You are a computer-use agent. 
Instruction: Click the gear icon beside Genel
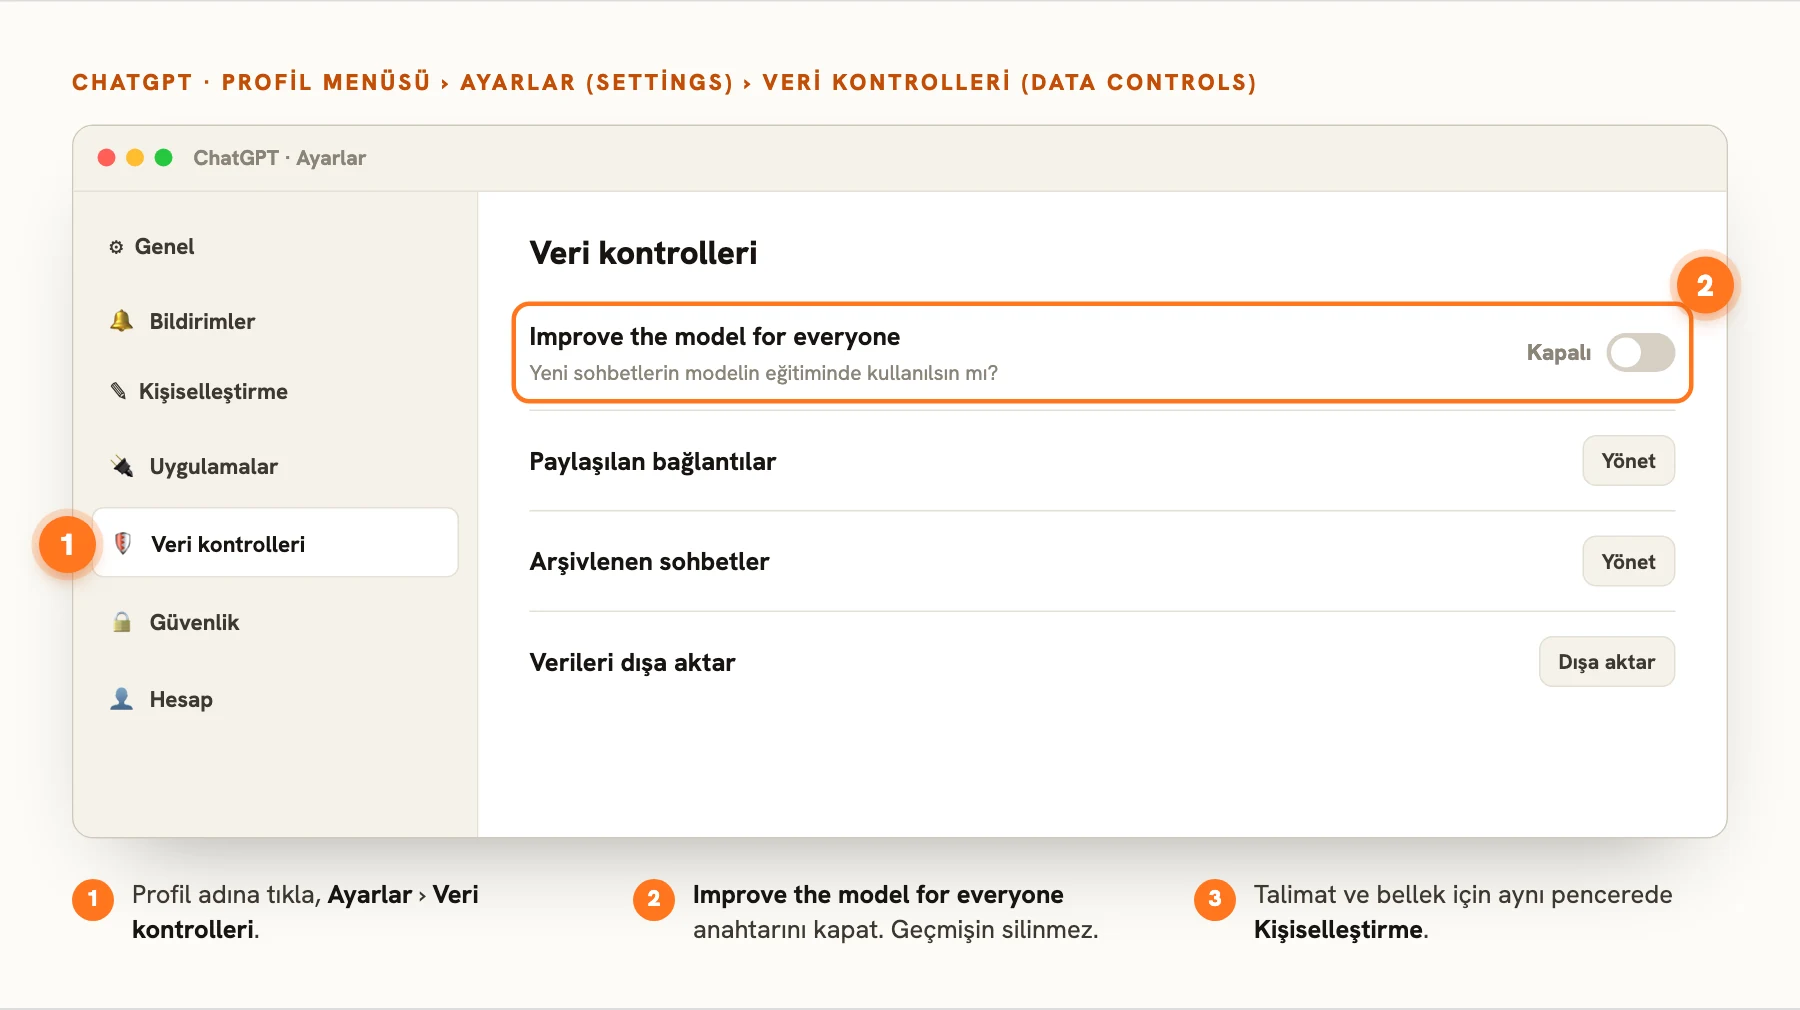pyautogui.click(x=116, y=247)
